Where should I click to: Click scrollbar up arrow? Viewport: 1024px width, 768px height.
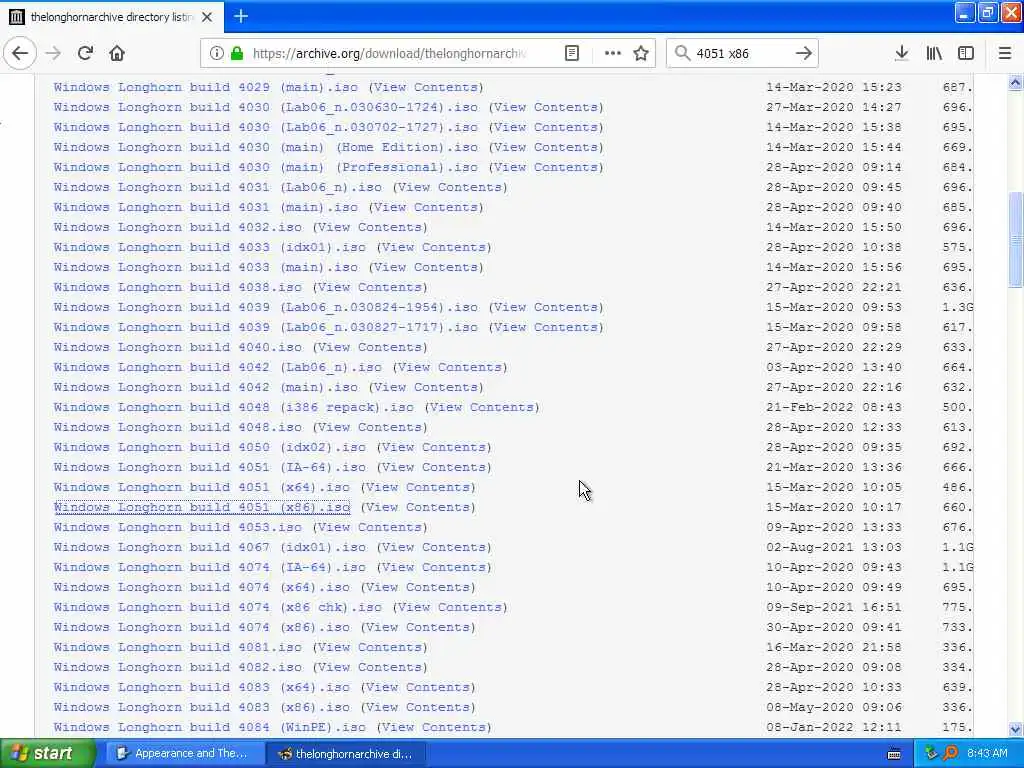[x=1015, y=83]
